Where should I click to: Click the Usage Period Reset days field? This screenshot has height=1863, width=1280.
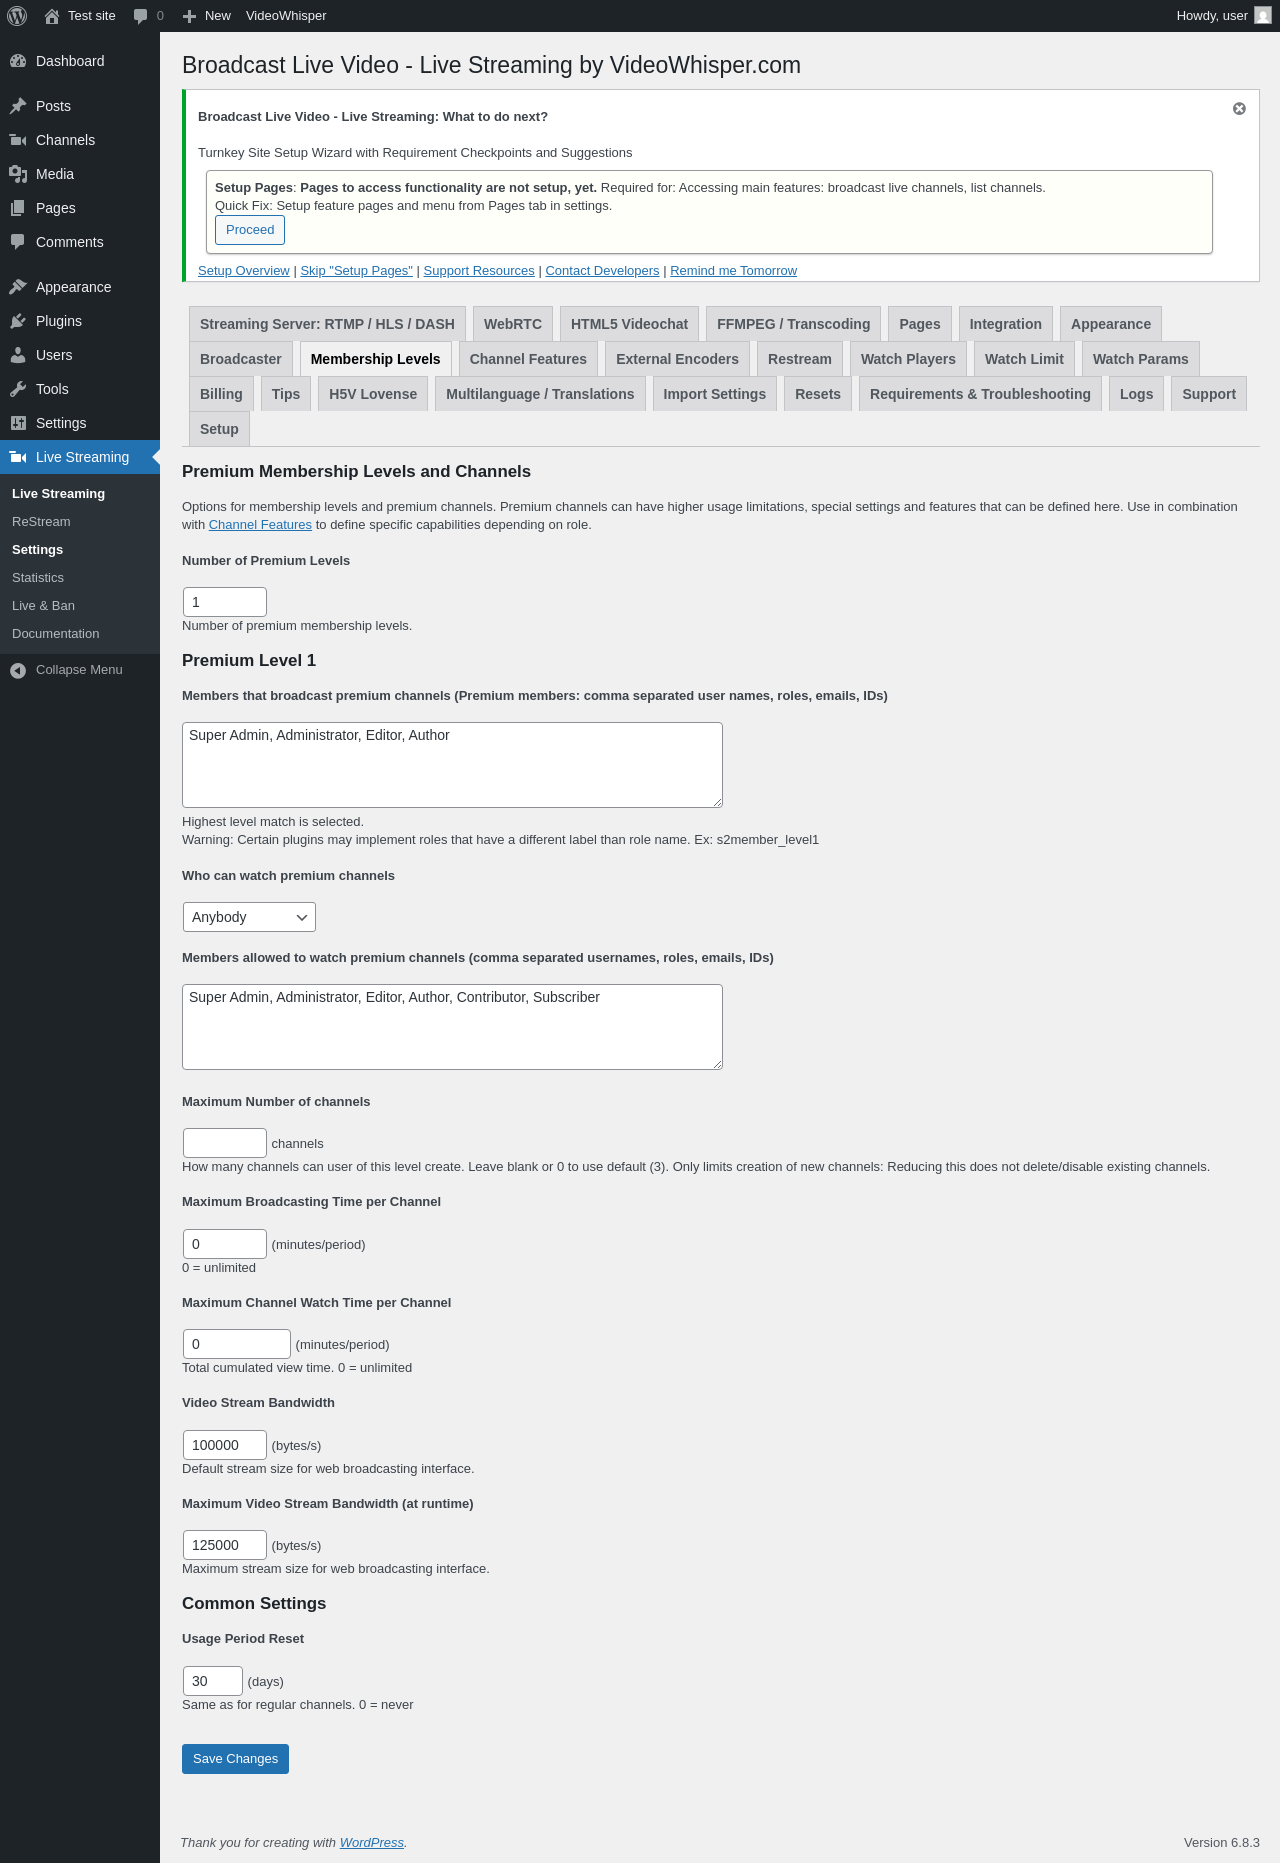213,1681
